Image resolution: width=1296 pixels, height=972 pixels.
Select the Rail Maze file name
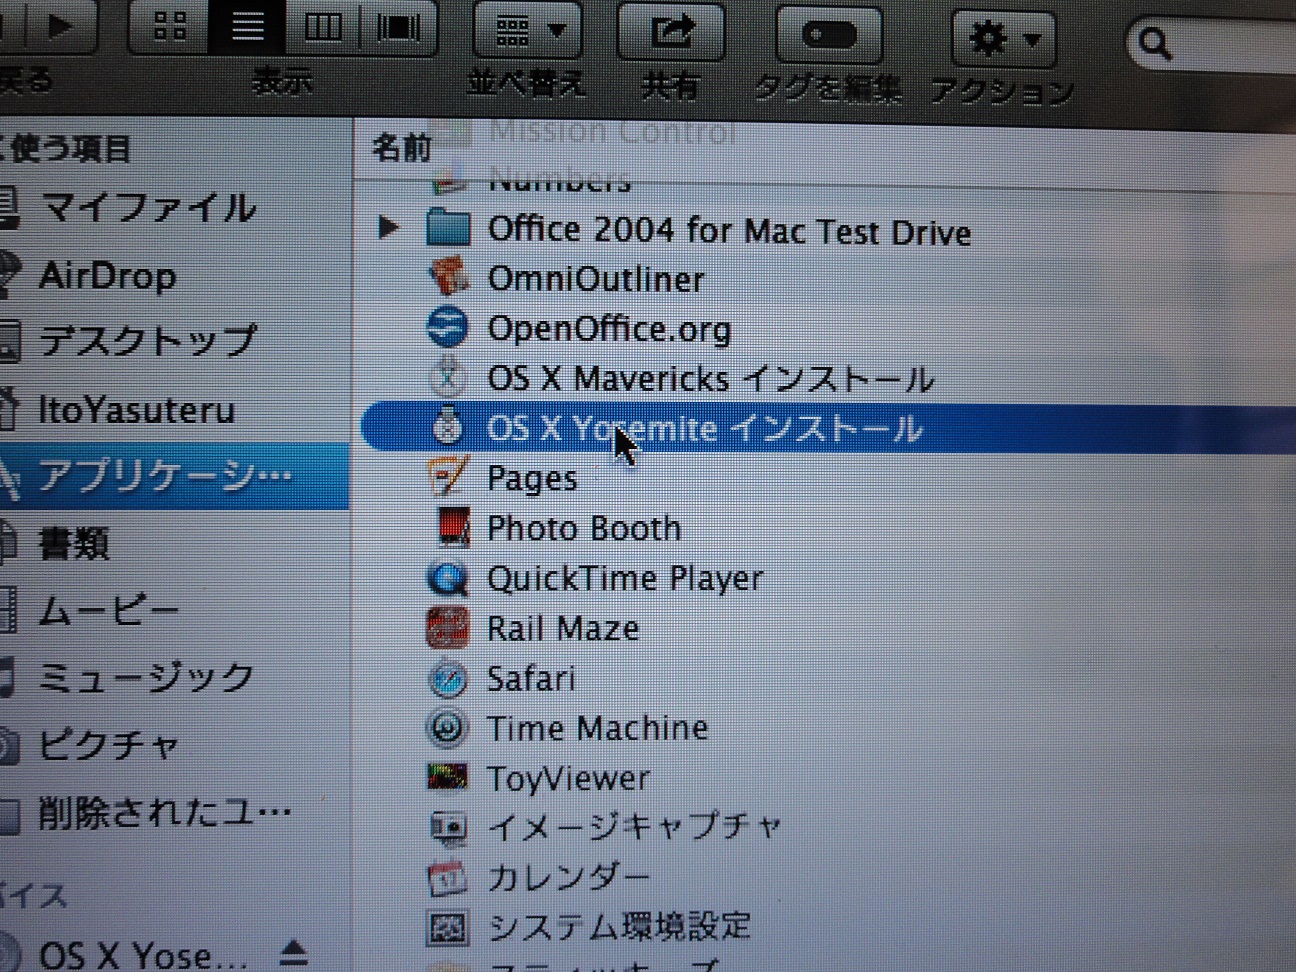pos(563,628)
